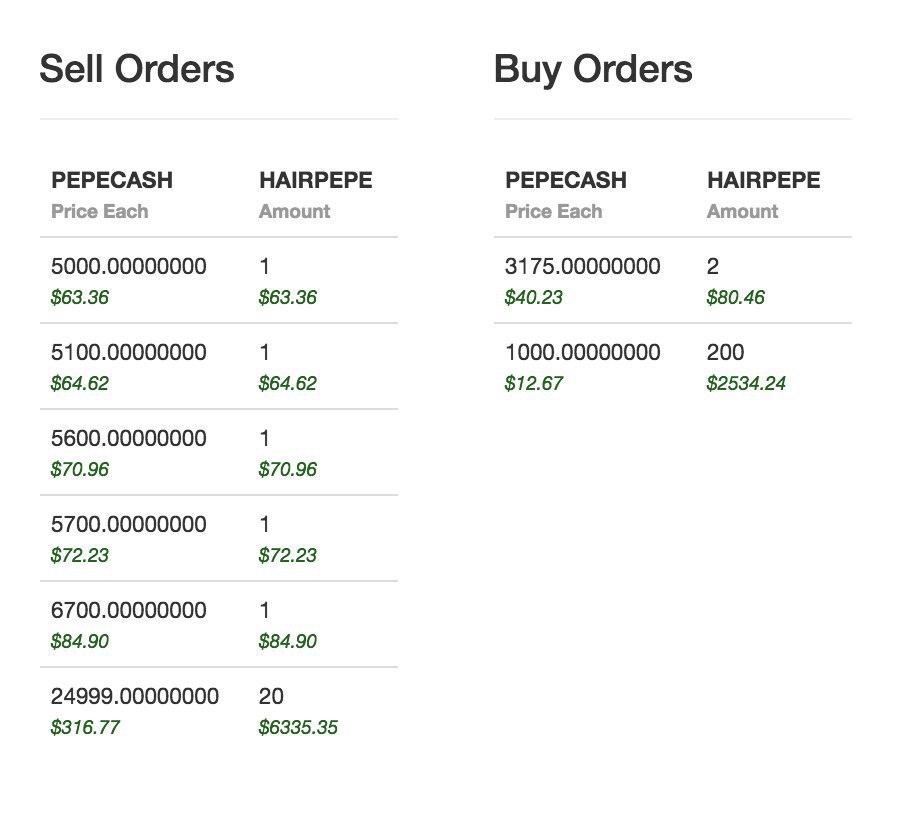Click the 5100.00000000 sell order row
This screenshot has height=828, width=904.
tap(219, 366)
